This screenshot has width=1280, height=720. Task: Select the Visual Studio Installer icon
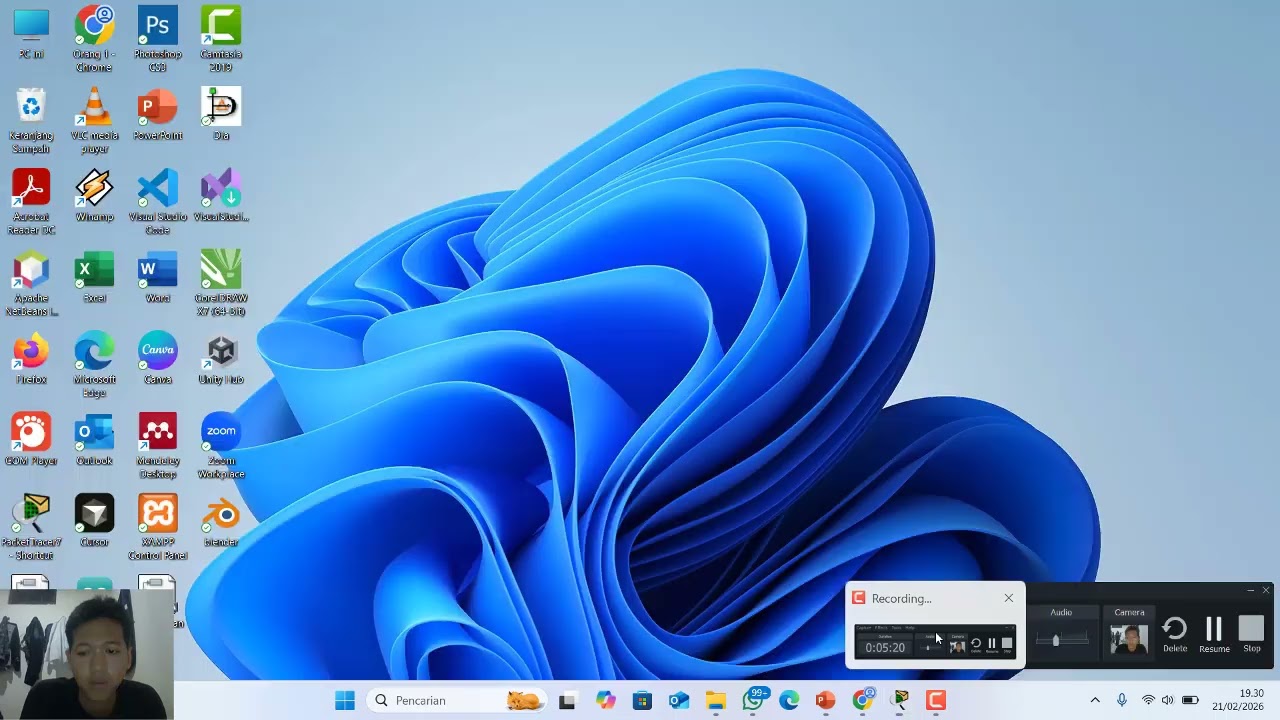click(x=220, y=196)
